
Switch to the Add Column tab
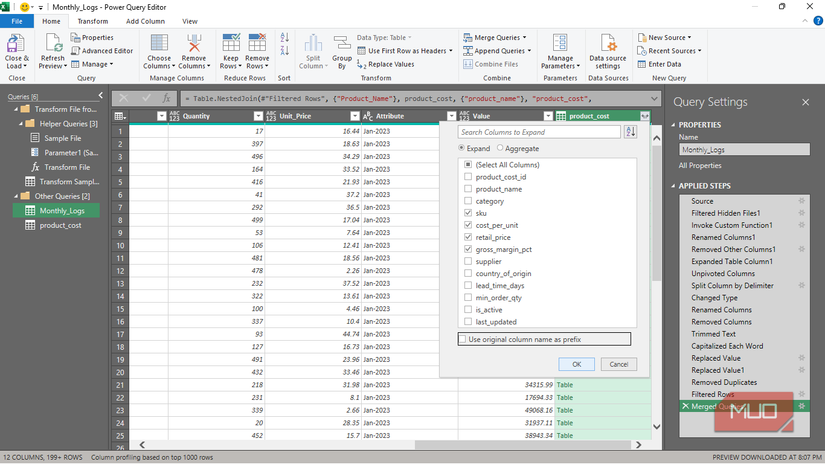(145, 21)
